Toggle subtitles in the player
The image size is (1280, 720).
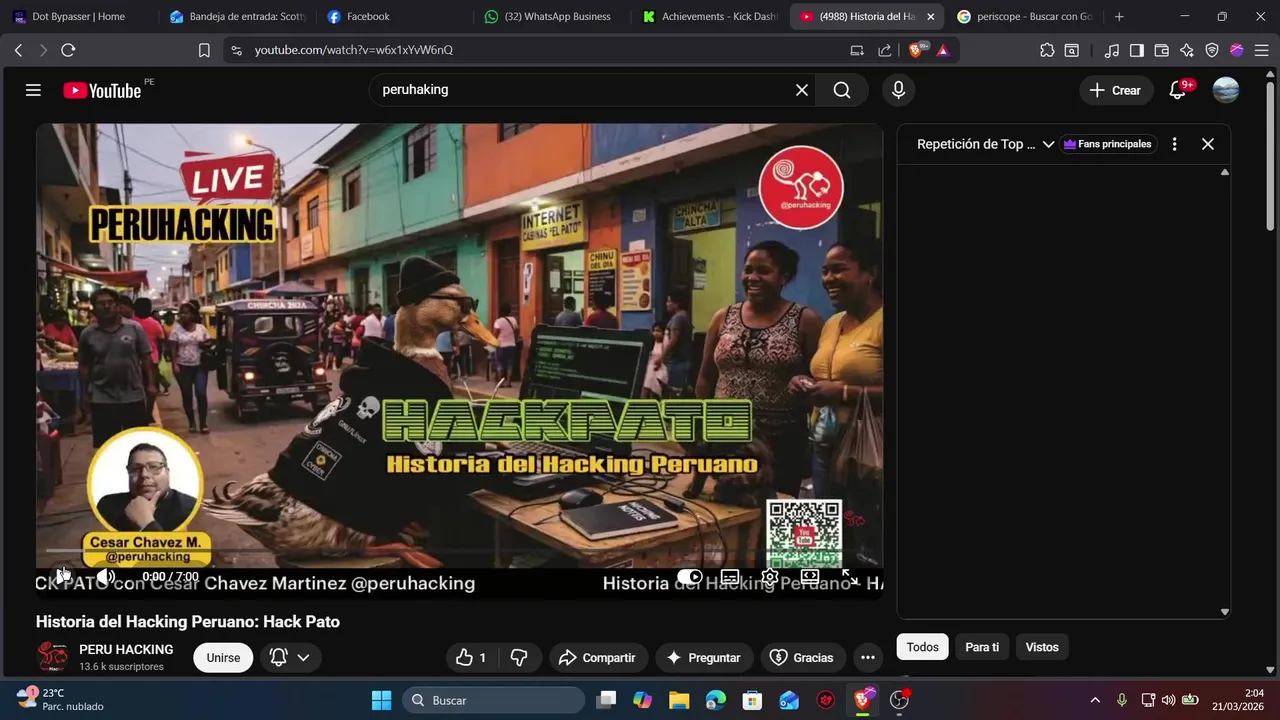(730, 577)
